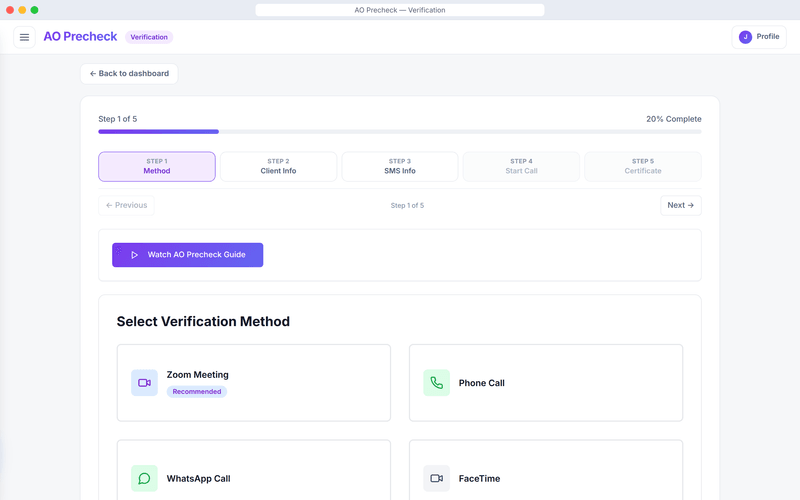Open the hamburger menu icon
Viewport: 800px width, 500px height.
click(24, 37)
